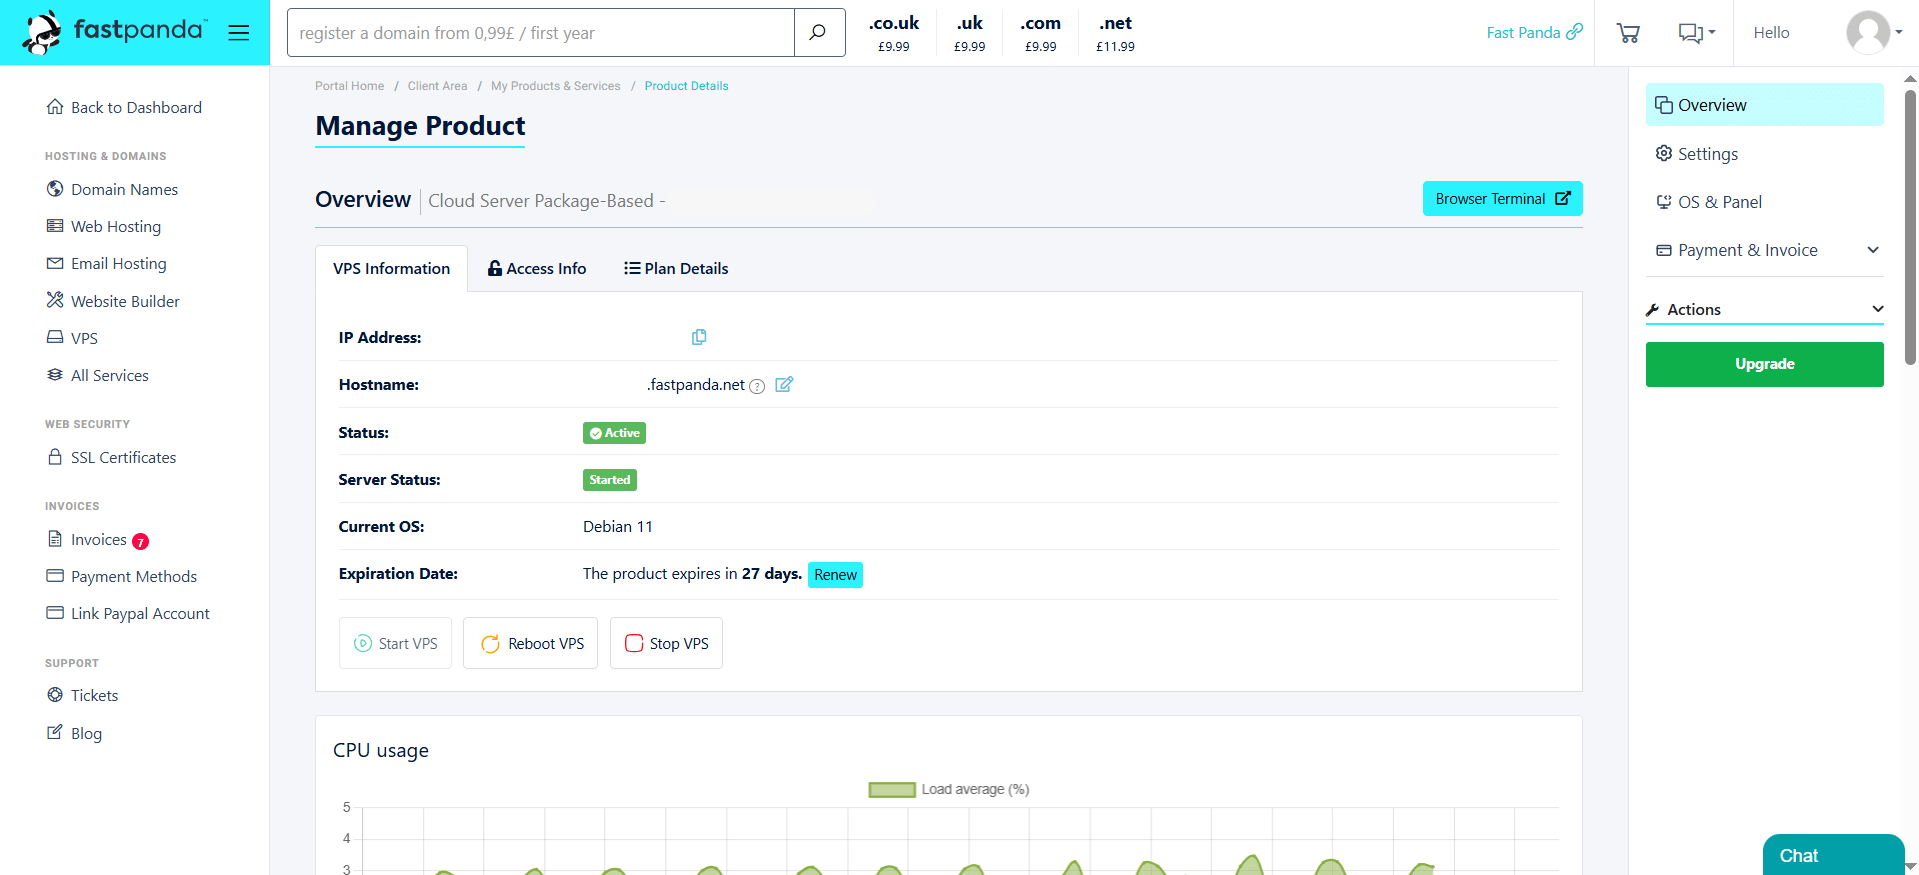Click the .uk £9.99 domain offer
Viewport: 1919px width, 875px height.
(x=969, y=33)
